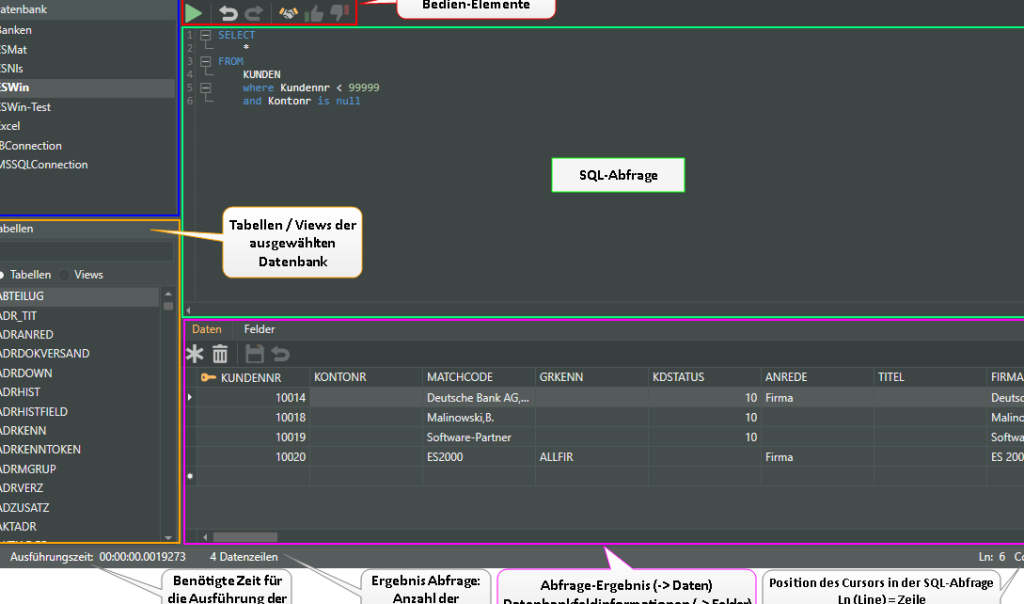Collapse the SELECT block in SQL editor
The image size is (1024, 604).
205,35
